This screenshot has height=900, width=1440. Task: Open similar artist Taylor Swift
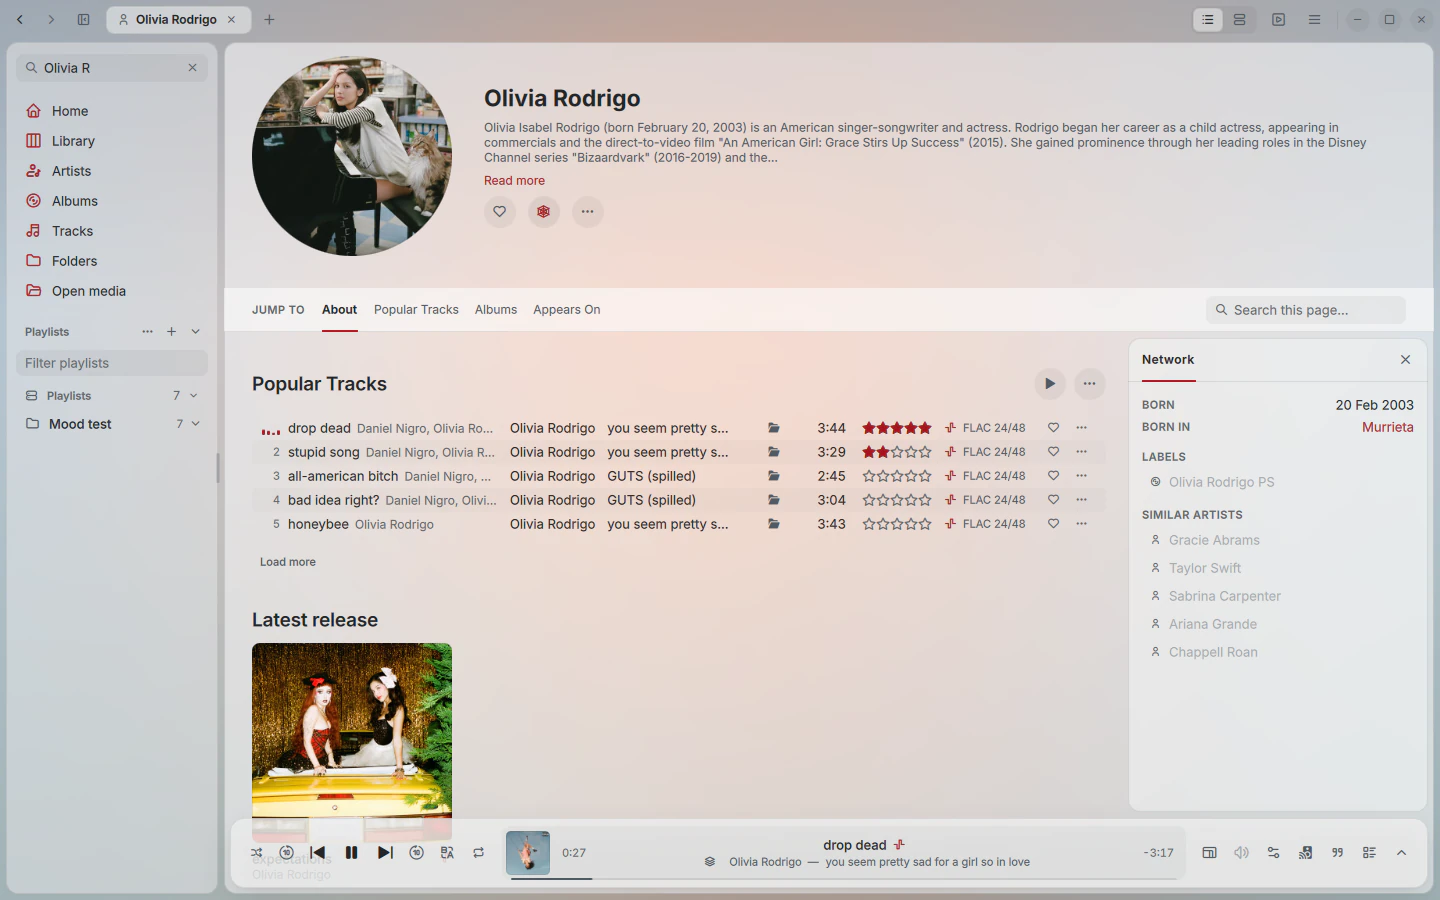(1205, 568)
